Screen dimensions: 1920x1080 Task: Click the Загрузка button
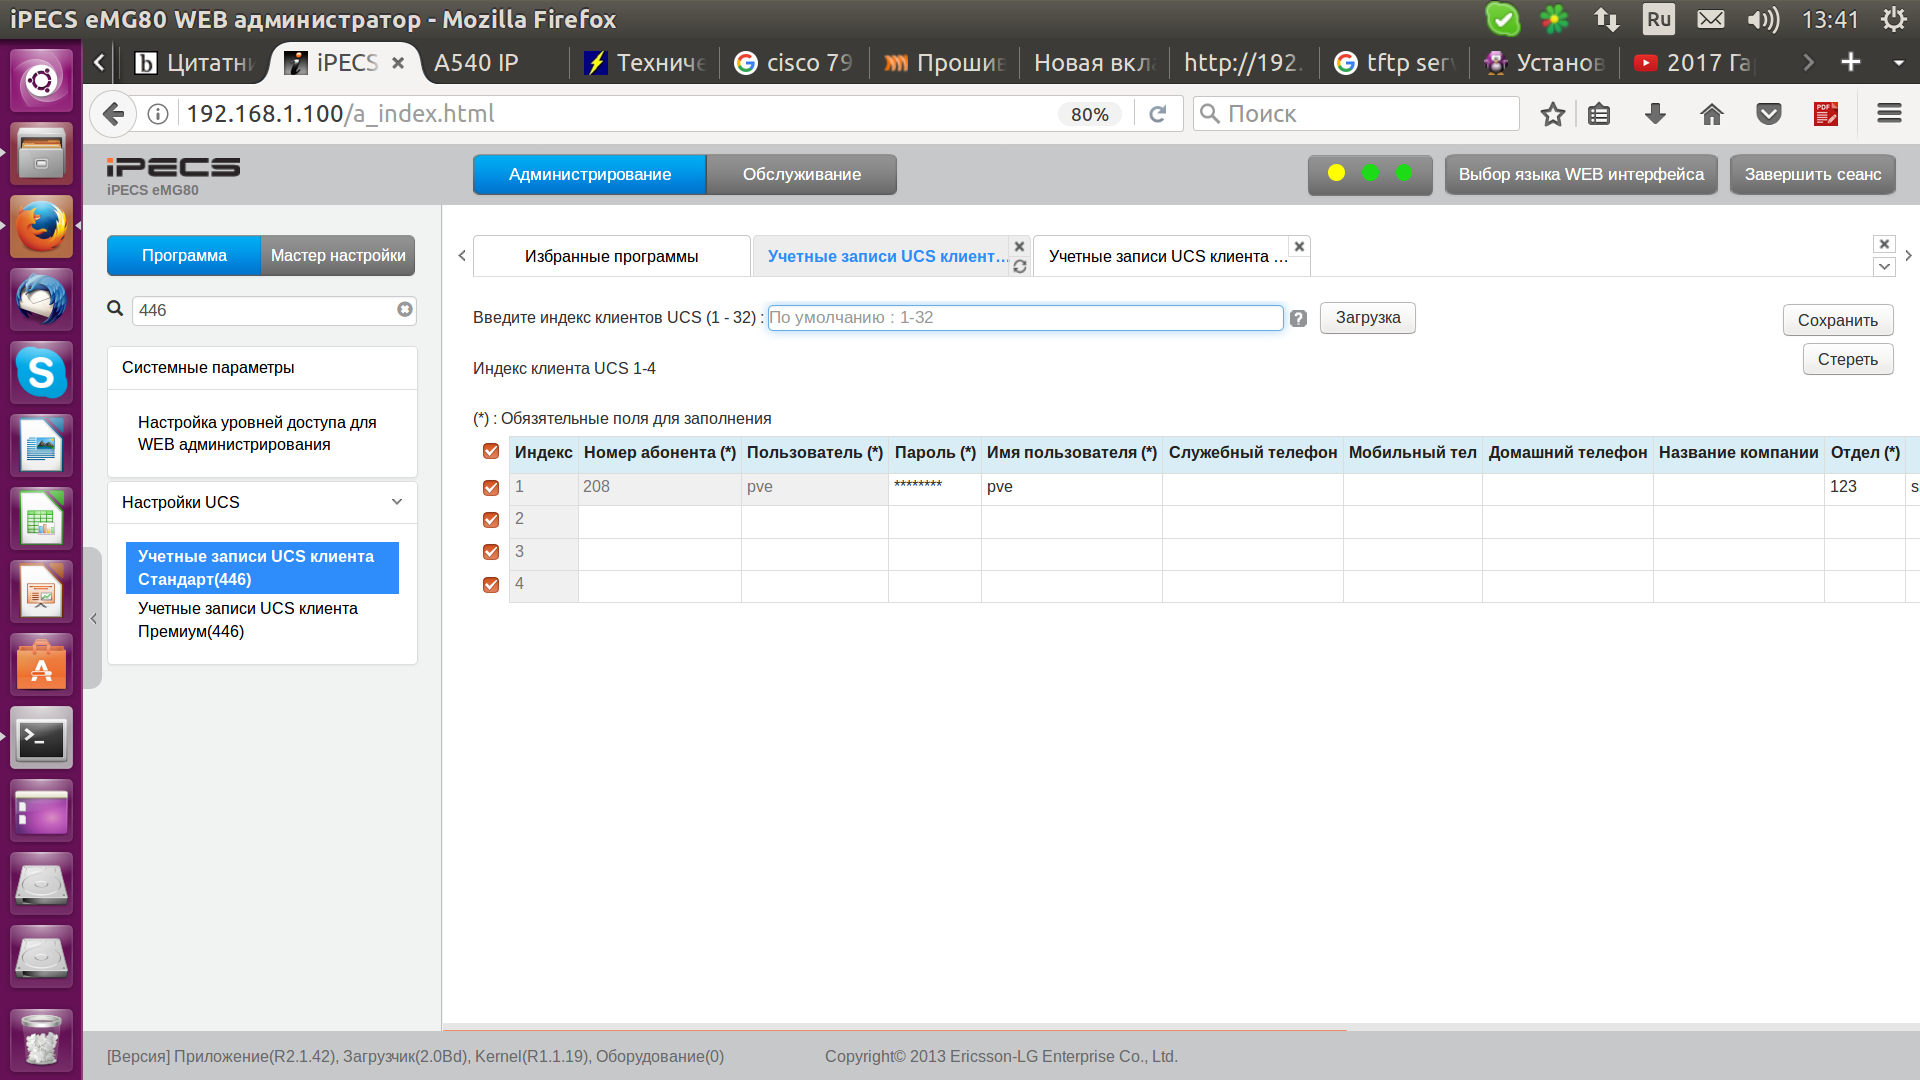(1367, 318)
